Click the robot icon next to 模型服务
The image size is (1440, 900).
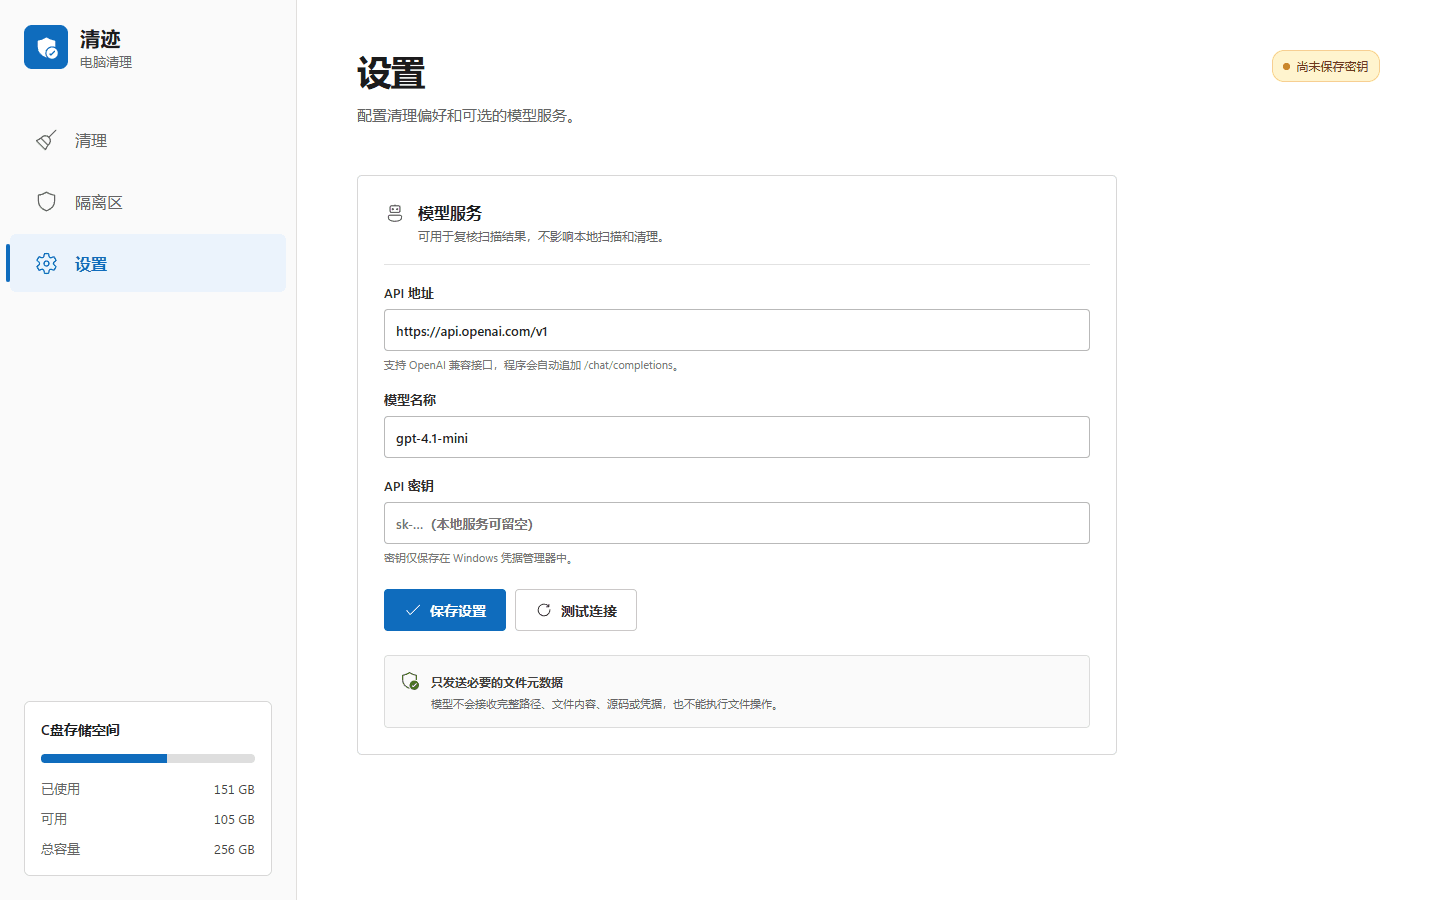click(395, 213)
